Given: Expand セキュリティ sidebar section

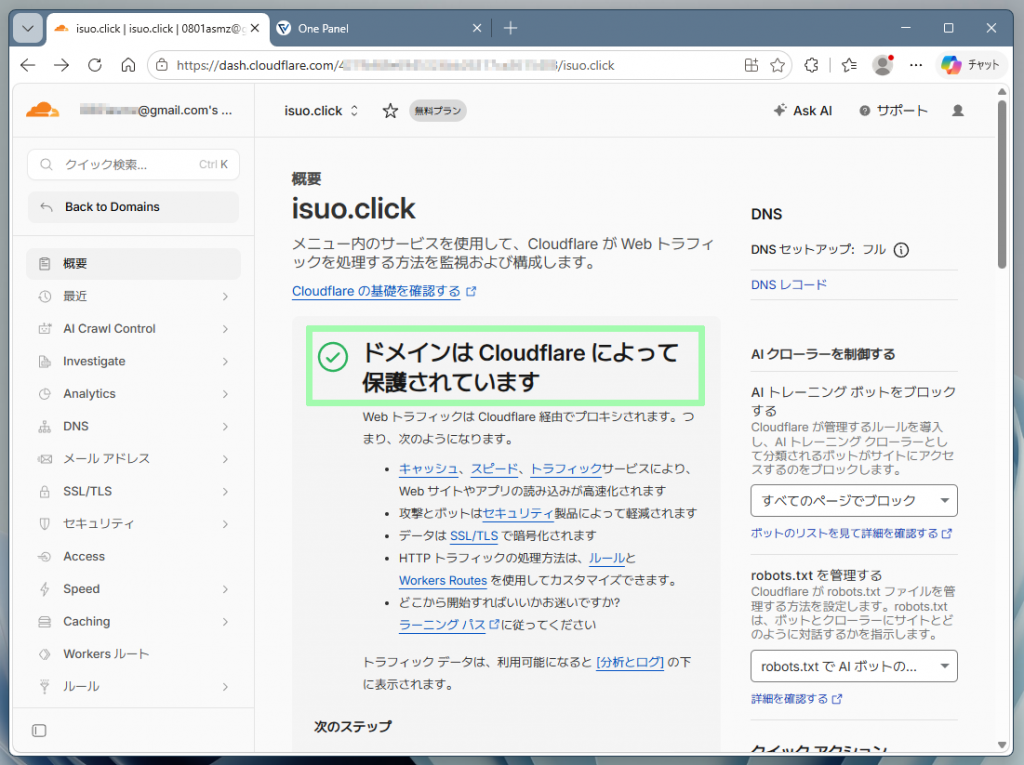Looking at the screenshot, I should (x=133, y=524).
